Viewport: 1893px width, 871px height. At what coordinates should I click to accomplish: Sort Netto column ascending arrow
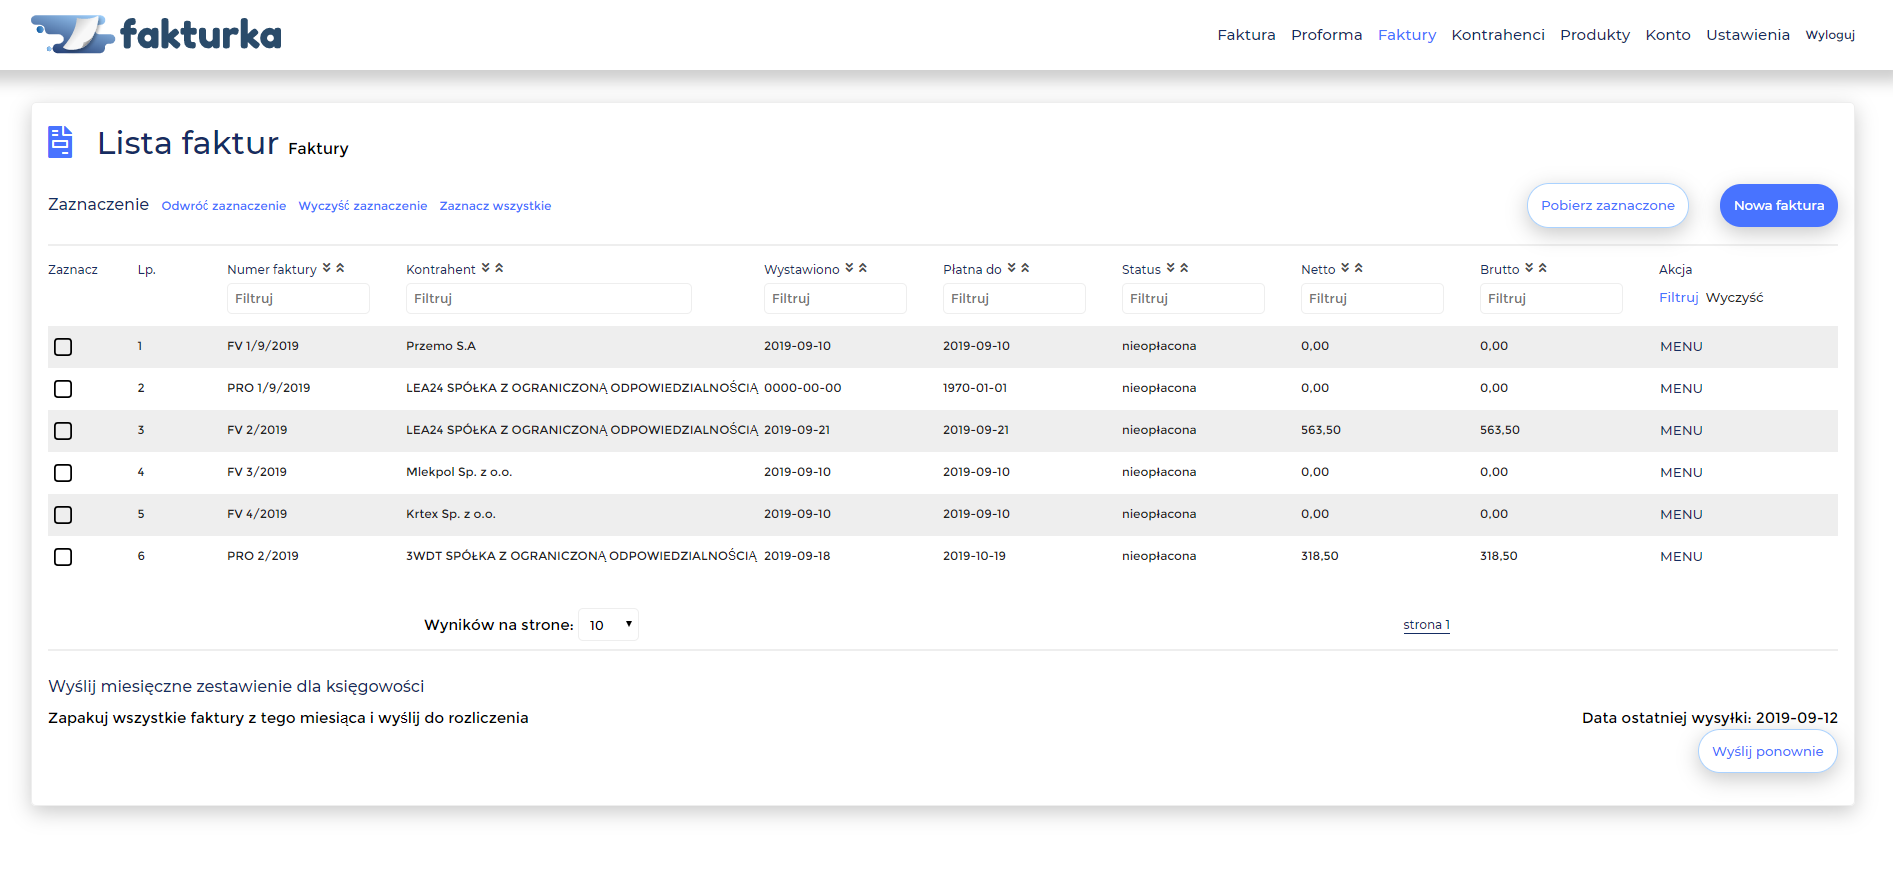point(1359,268)
